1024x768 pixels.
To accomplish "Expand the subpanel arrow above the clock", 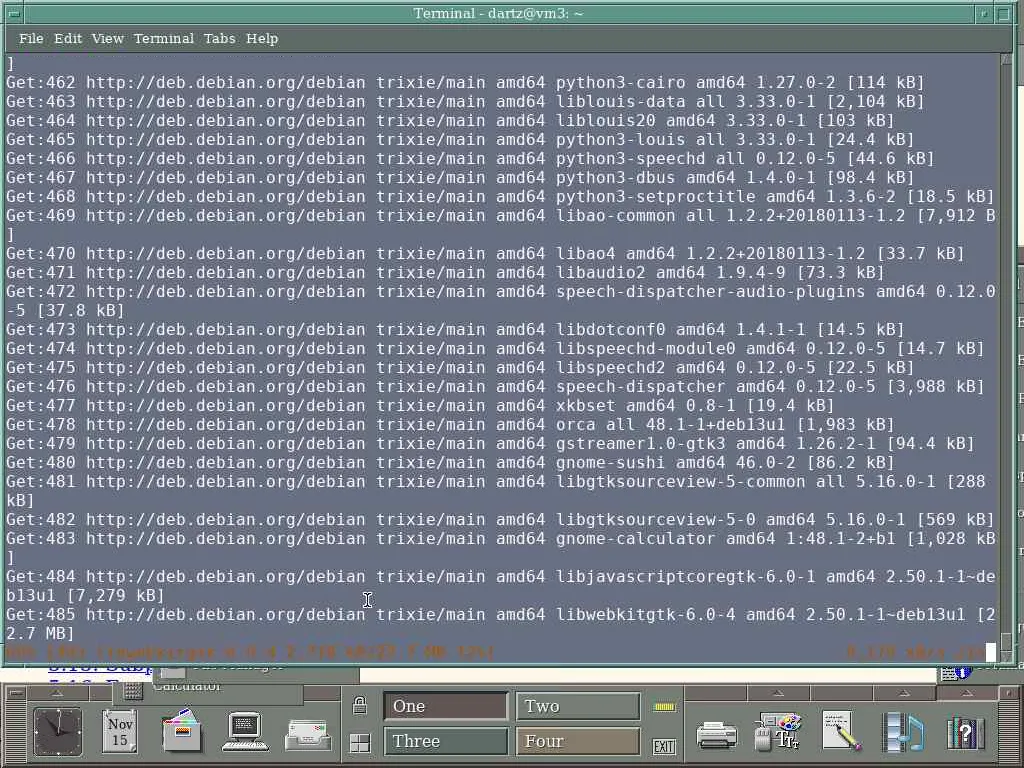I will point(57,693).
